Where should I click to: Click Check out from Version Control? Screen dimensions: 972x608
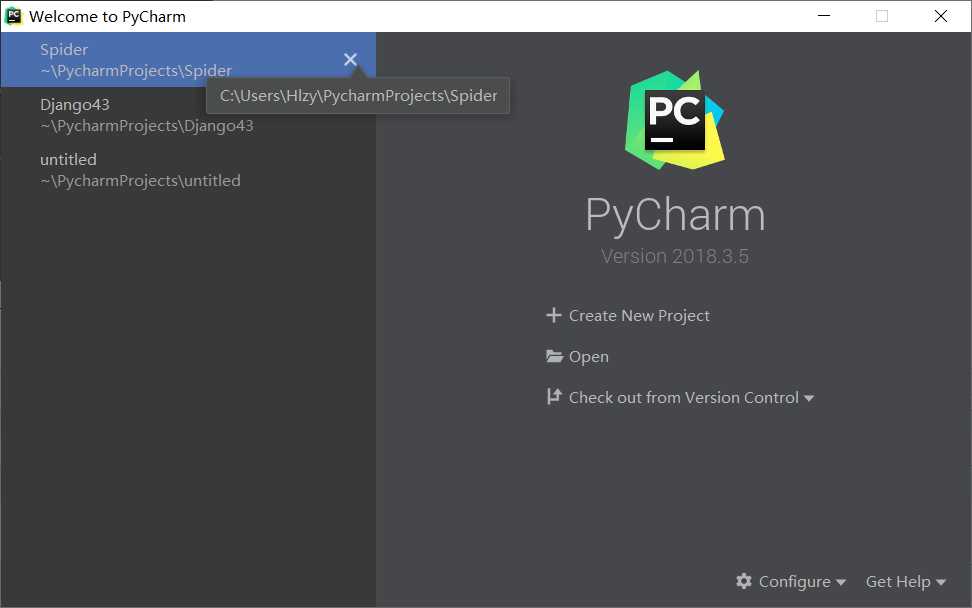(684, 397)
